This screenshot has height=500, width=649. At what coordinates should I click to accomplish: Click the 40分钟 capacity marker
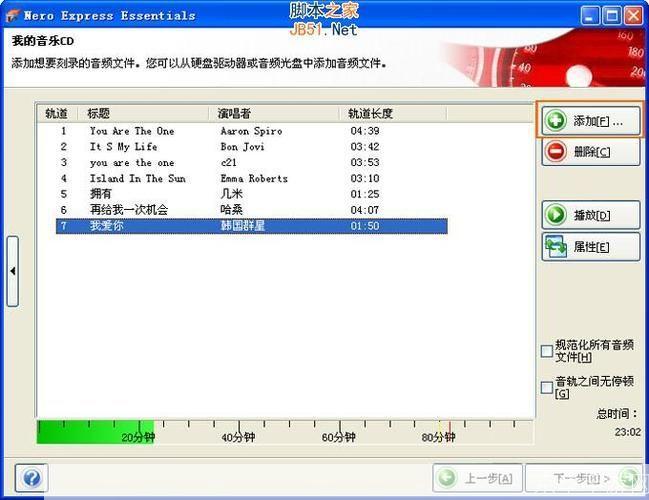pyautogui.click(x=238, y=438)
